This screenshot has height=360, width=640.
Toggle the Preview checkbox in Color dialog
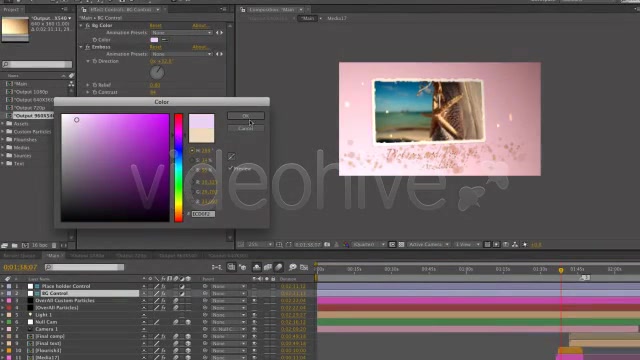point(231,168)
